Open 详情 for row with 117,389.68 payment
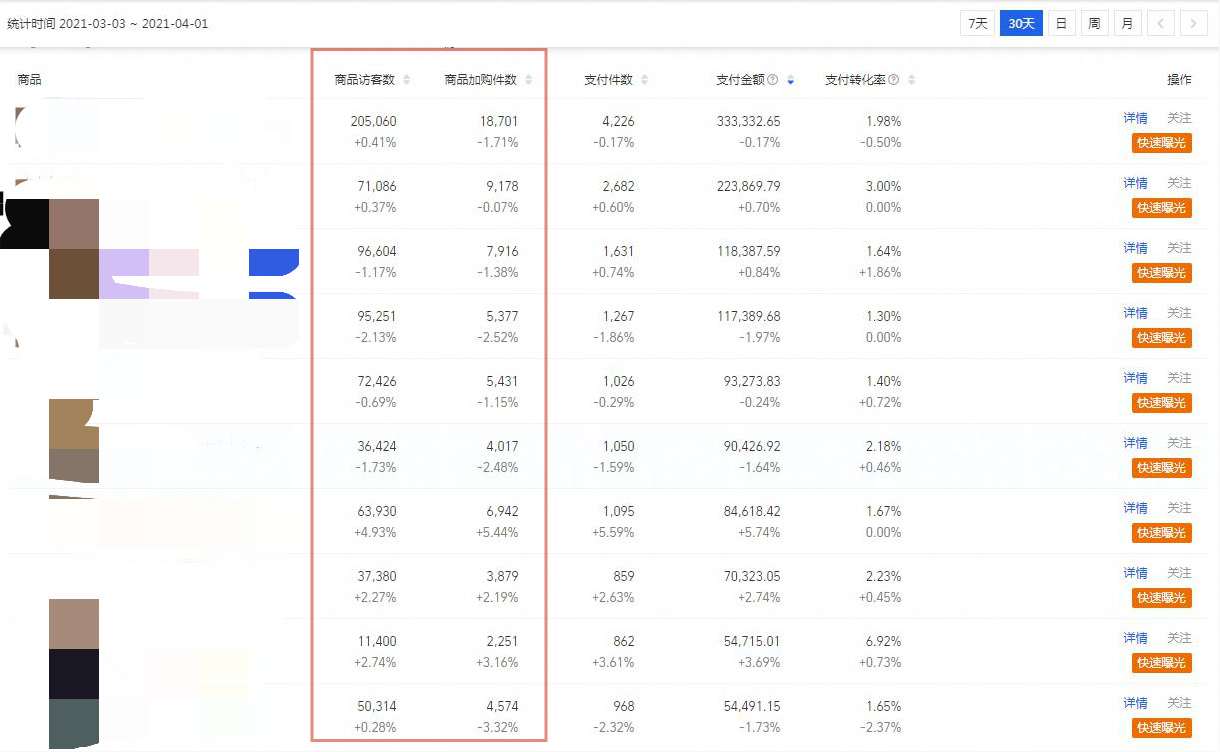The height and width of the screenshot is (752, 1220). [1135, 313]
